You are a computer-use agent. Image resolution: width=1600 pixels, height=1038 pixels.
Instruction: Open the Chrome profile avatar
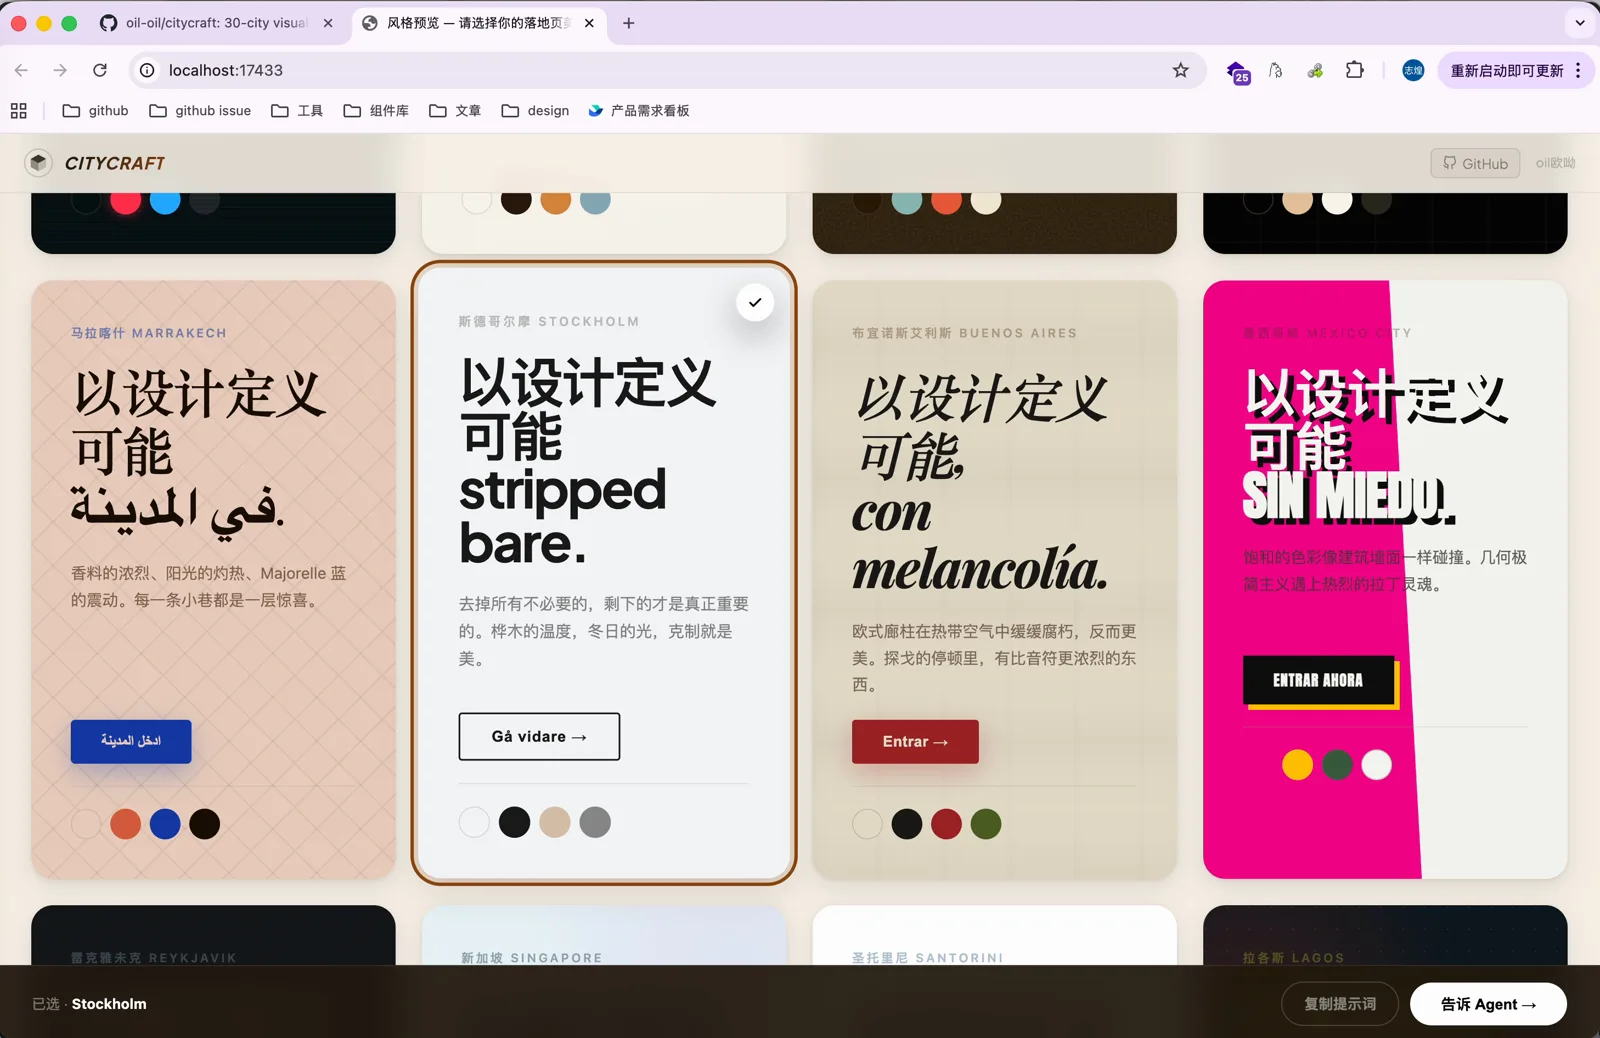point(1413,70)
